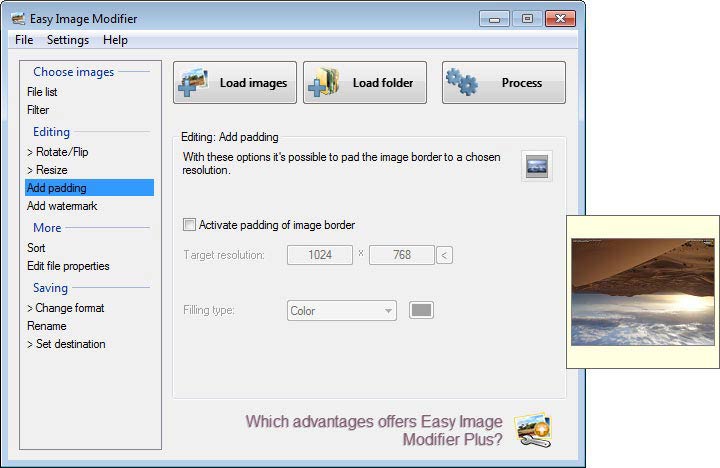Open the Settings menu

[68, 40]
